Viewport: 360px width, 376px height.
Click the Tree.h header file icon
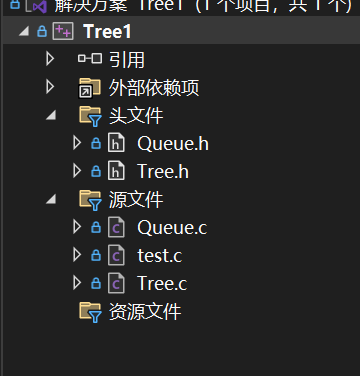click(116, 171)
